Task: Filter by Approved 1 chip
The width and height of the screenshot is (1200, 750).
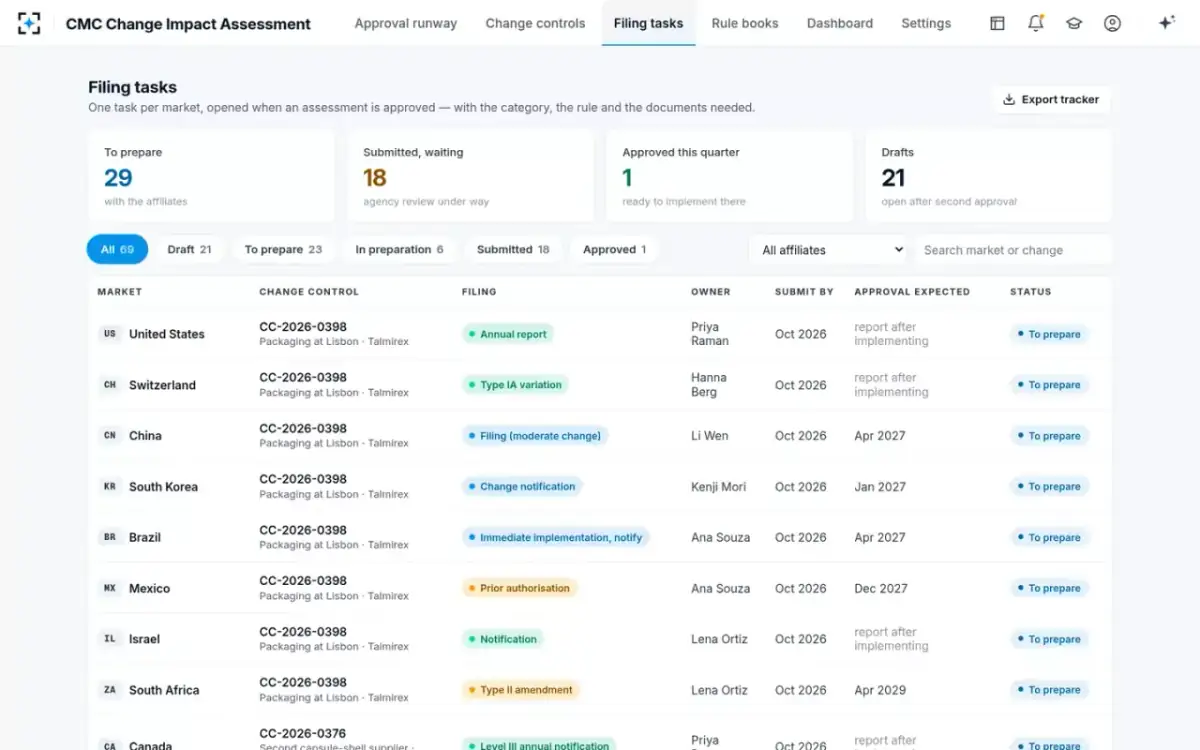Action: pos(614,250)
